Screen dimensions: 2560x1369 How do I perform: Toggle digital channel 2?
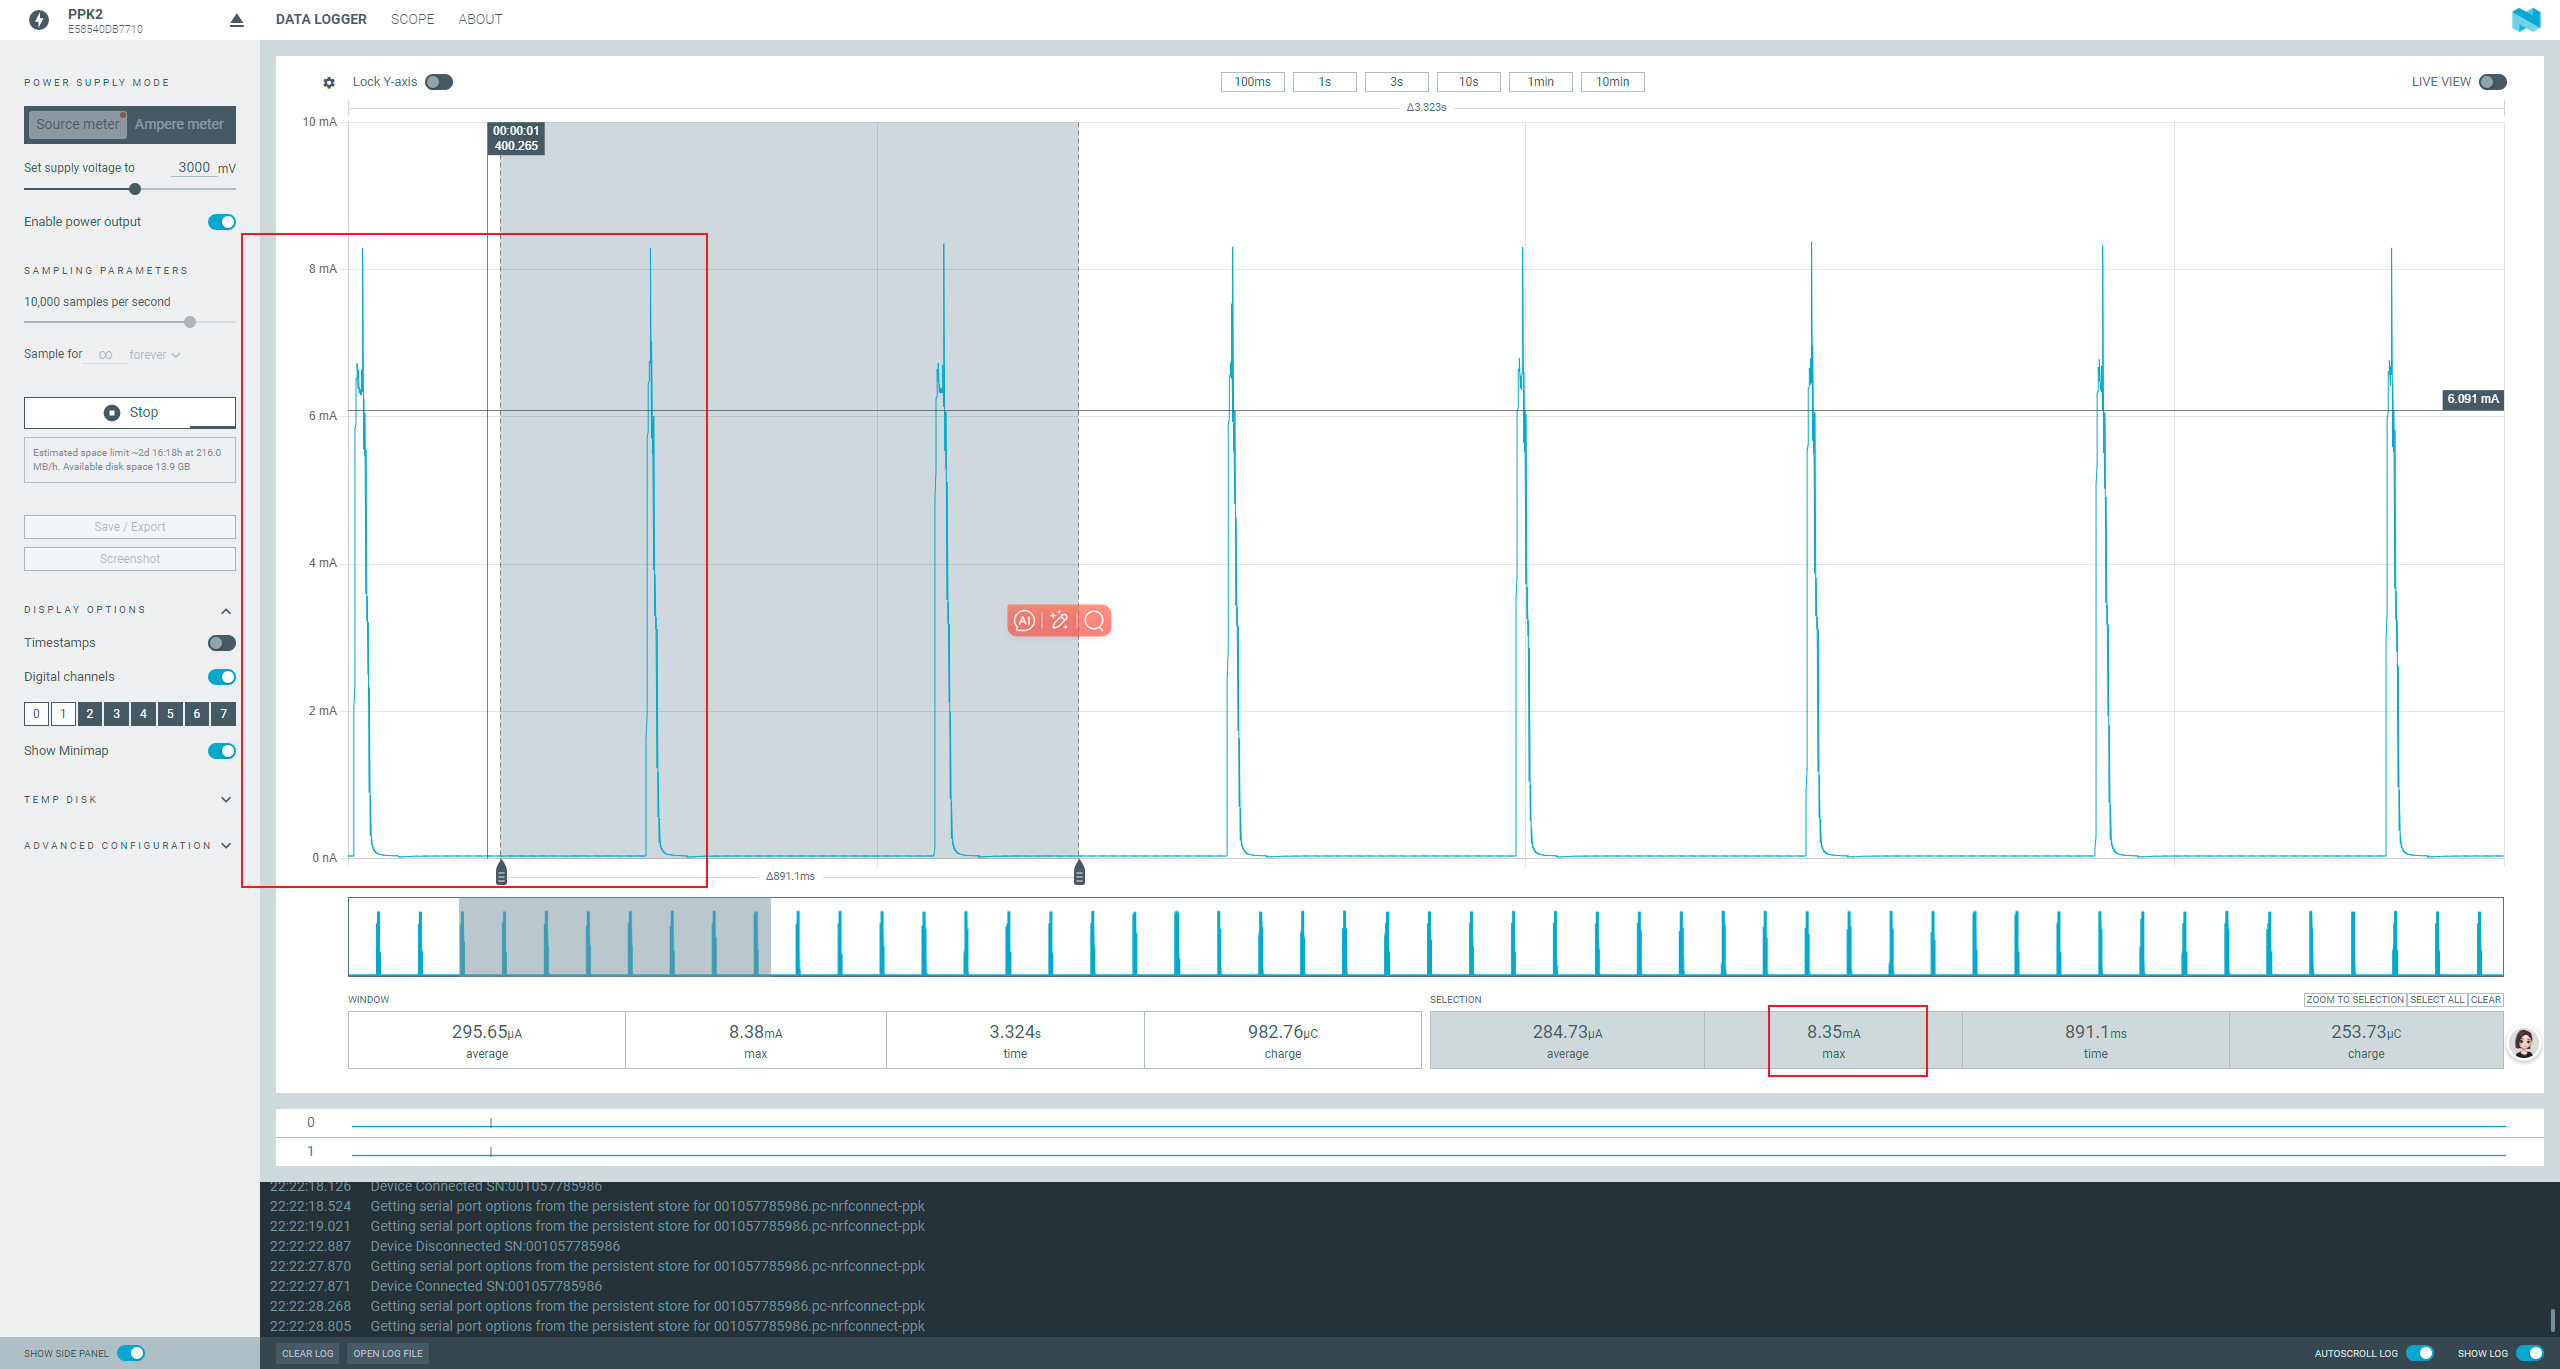coord(90,714)
